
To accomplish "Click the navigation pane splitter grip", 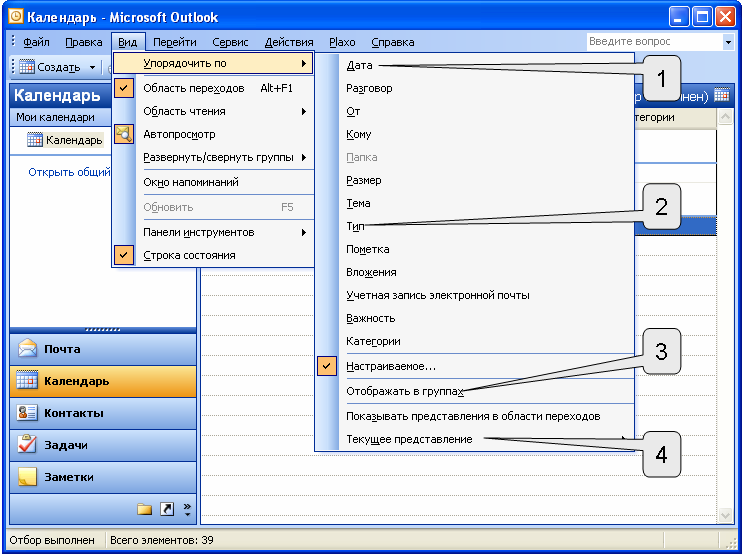I will [x=103, y=330].
